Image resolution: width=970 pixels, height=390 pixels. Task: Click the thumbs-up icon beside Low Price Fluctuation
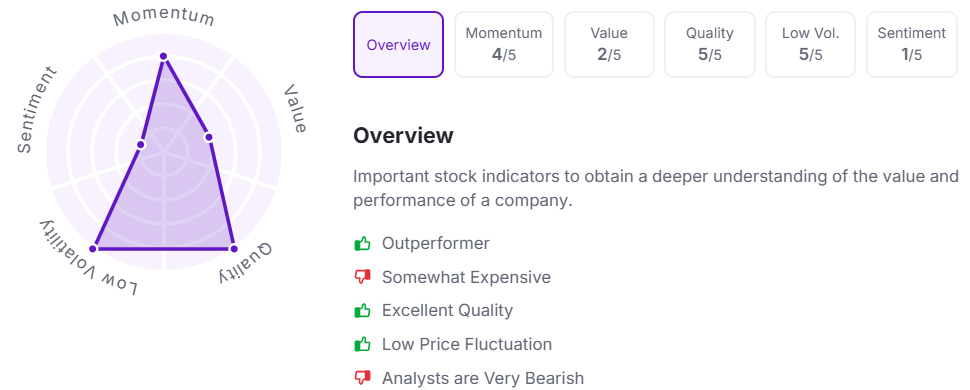[x=362, y=344]
